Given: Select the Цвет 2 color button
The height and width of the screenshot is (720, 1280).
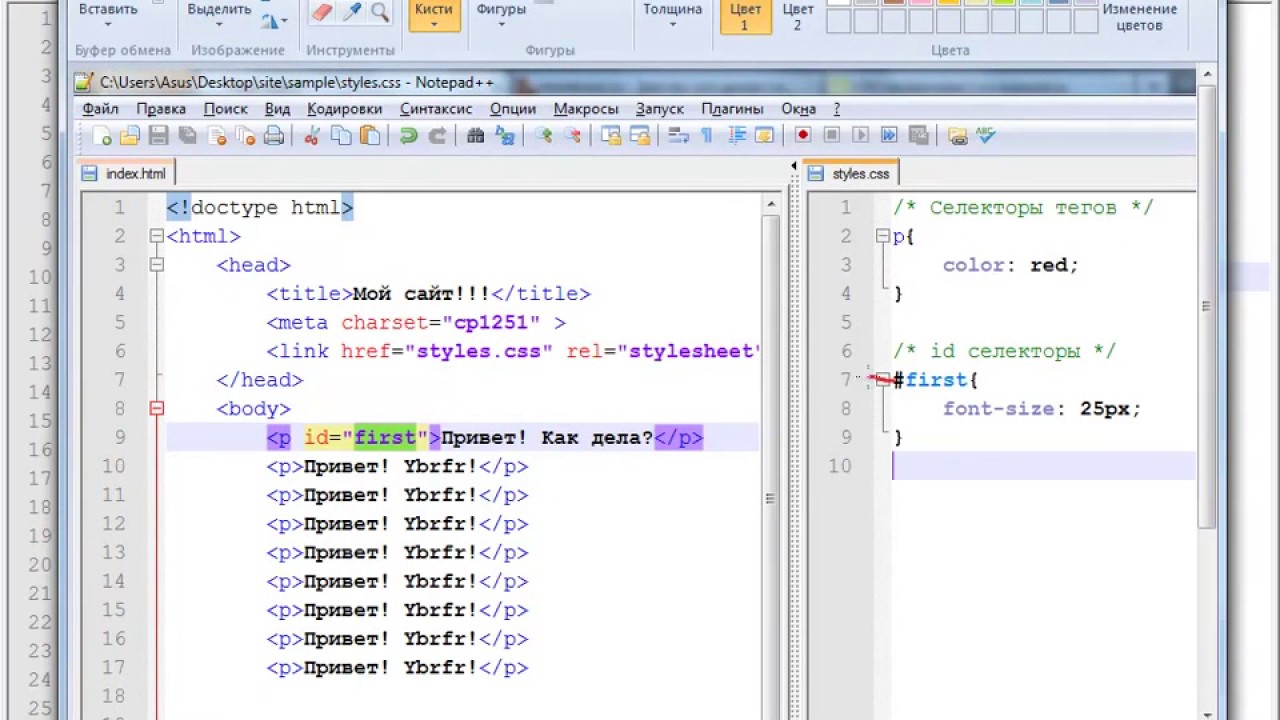Looking at the screenshot, I should click(x=797, y=17).
